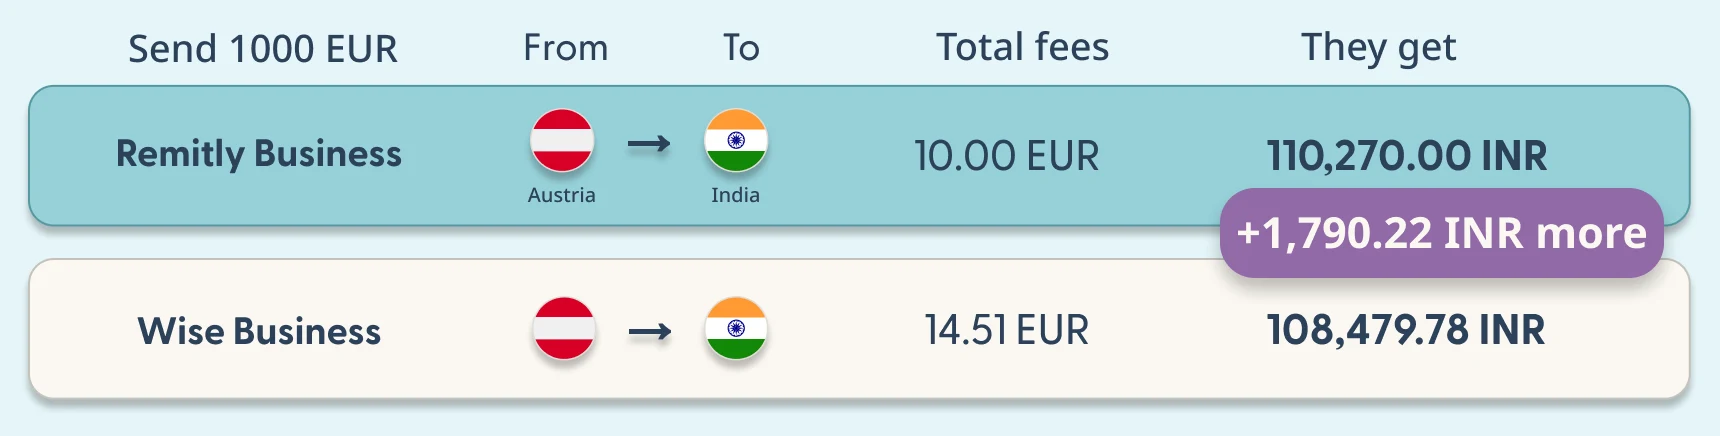This screenshot has width=1720, height=436.
Task: Click the 108,479.78 INR amount
Action: [x=1406, y=330]
